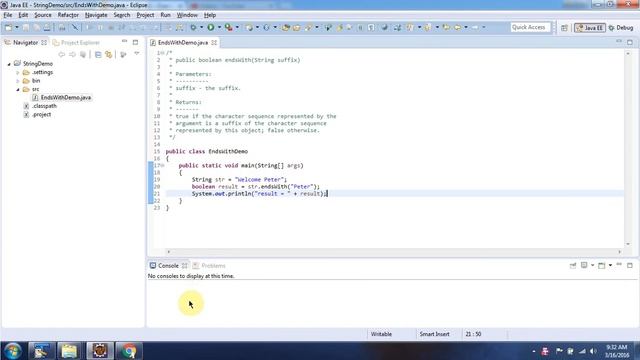Minimize the Console panel
Image resolution: width=640 pixels, height=360 pixels.
[619, 265]
